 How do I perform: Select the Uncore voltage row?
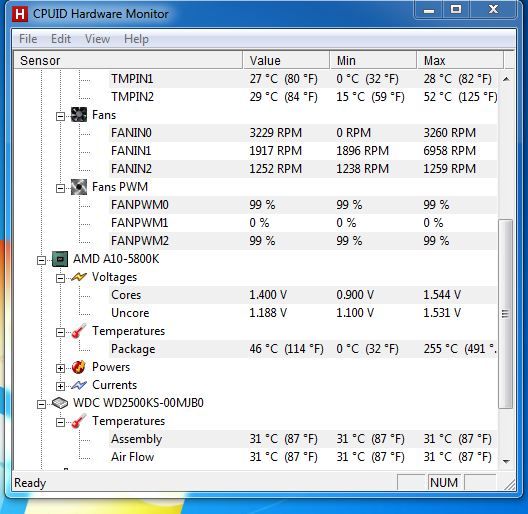pos(303,313)
